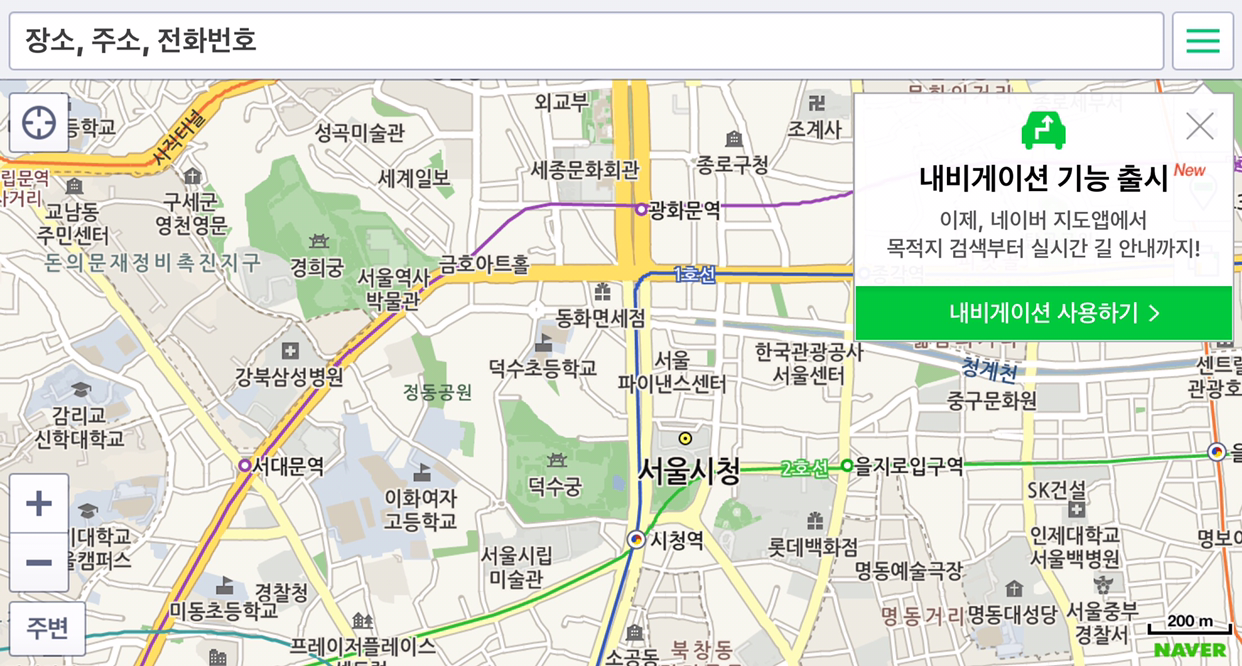Click the 한국관광공사 서울센터 label
The width and height of the screenshot is (1242, 666).
(x=809, y=364)
